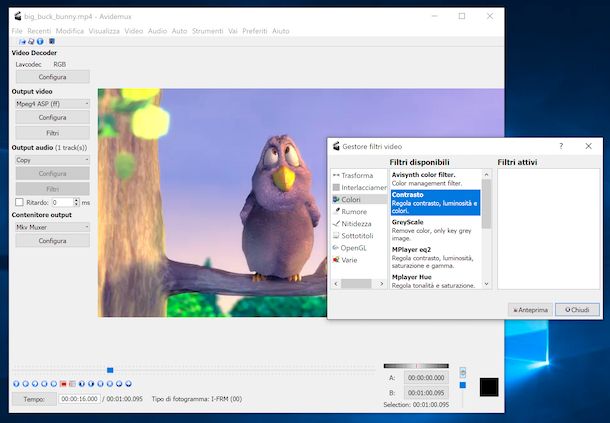The width and height of the screenshot is (610, 423).
Task: Open the Auto menu
Action: pyautogui.click(x=179, y=31)
